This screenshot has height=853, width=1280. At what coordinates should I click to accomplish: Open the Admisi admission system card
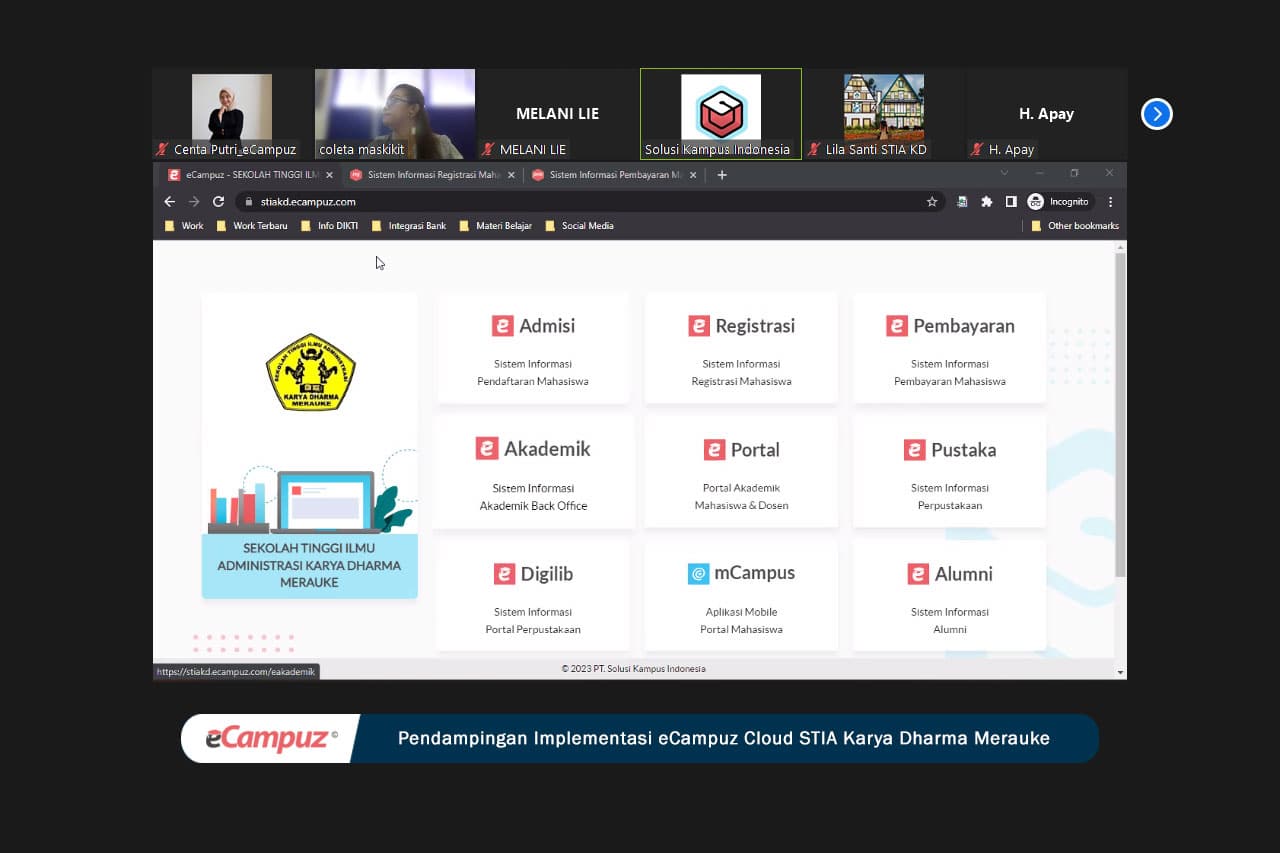533,348
